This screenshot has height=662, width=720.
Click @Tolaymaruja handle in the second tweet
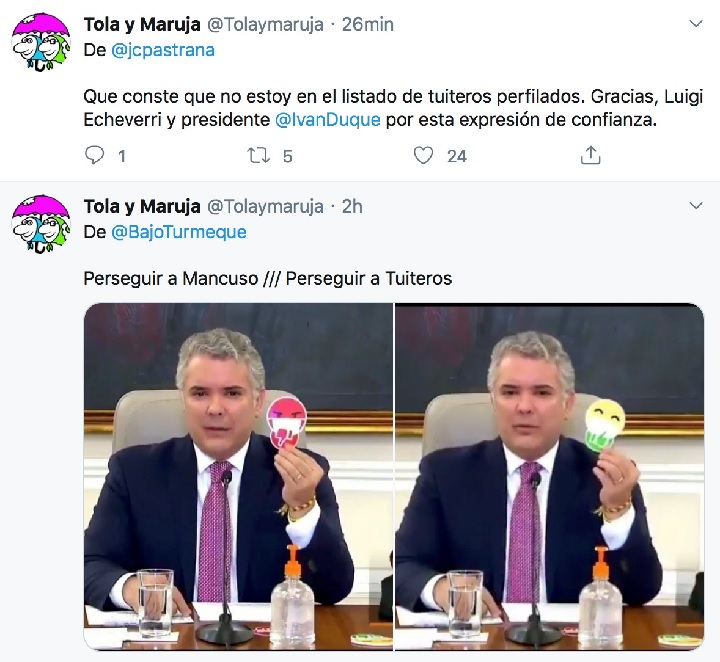point(265,207)
